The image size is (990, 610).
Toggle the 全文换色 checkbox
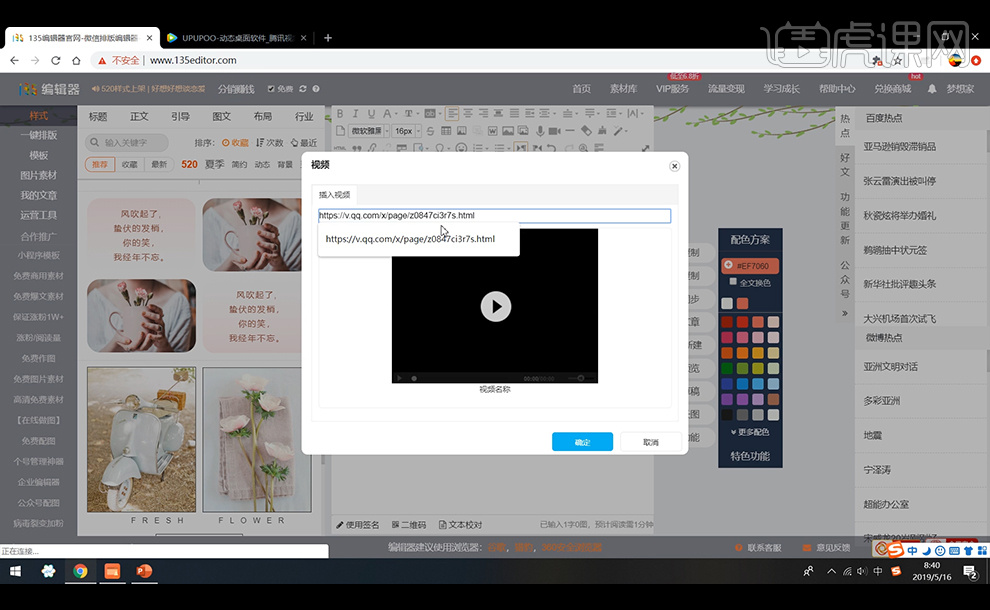733,282
